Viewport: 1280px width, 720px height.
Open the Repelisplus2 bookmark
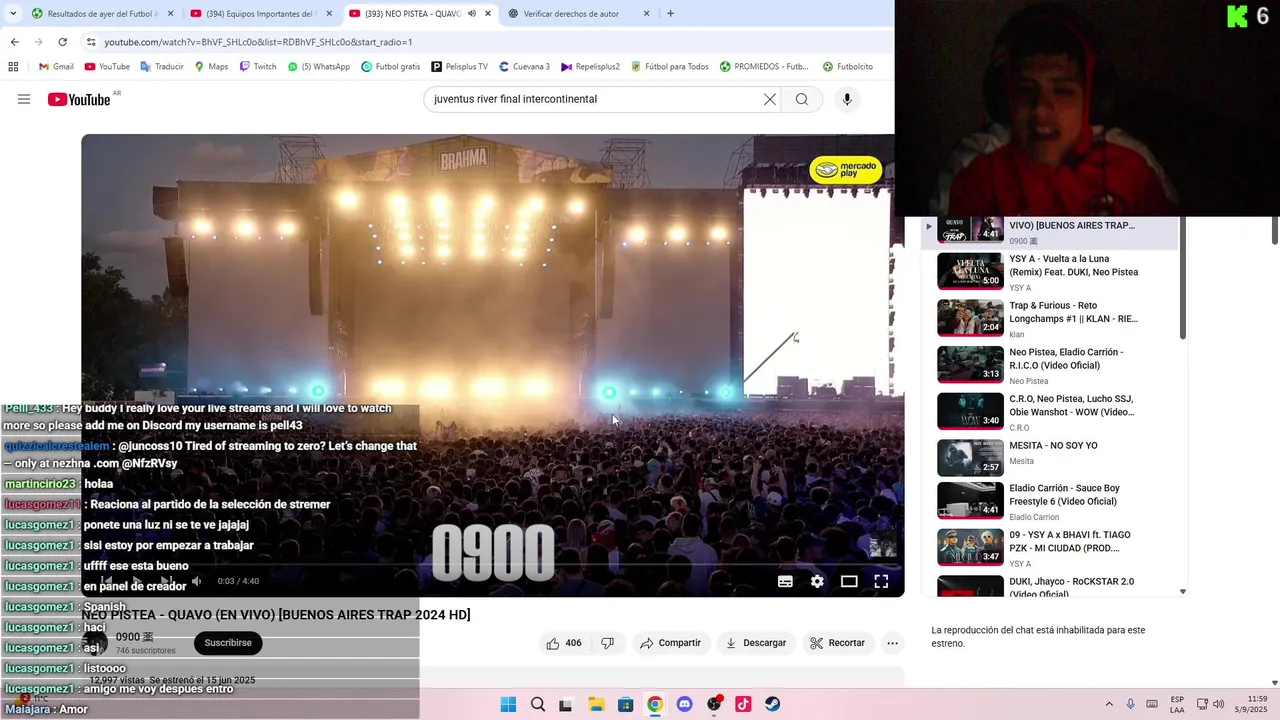[x=590, y=67]
